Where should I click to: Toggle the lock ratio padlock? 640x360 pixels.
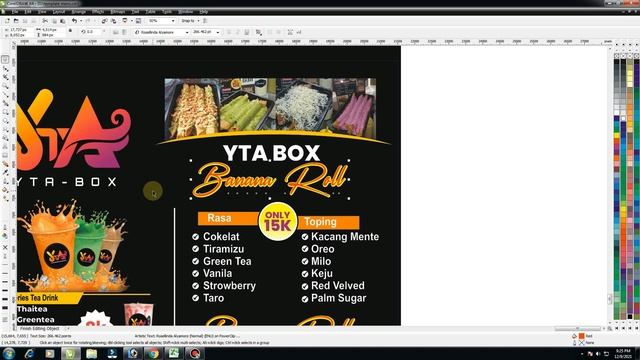[x=70, y=31]
